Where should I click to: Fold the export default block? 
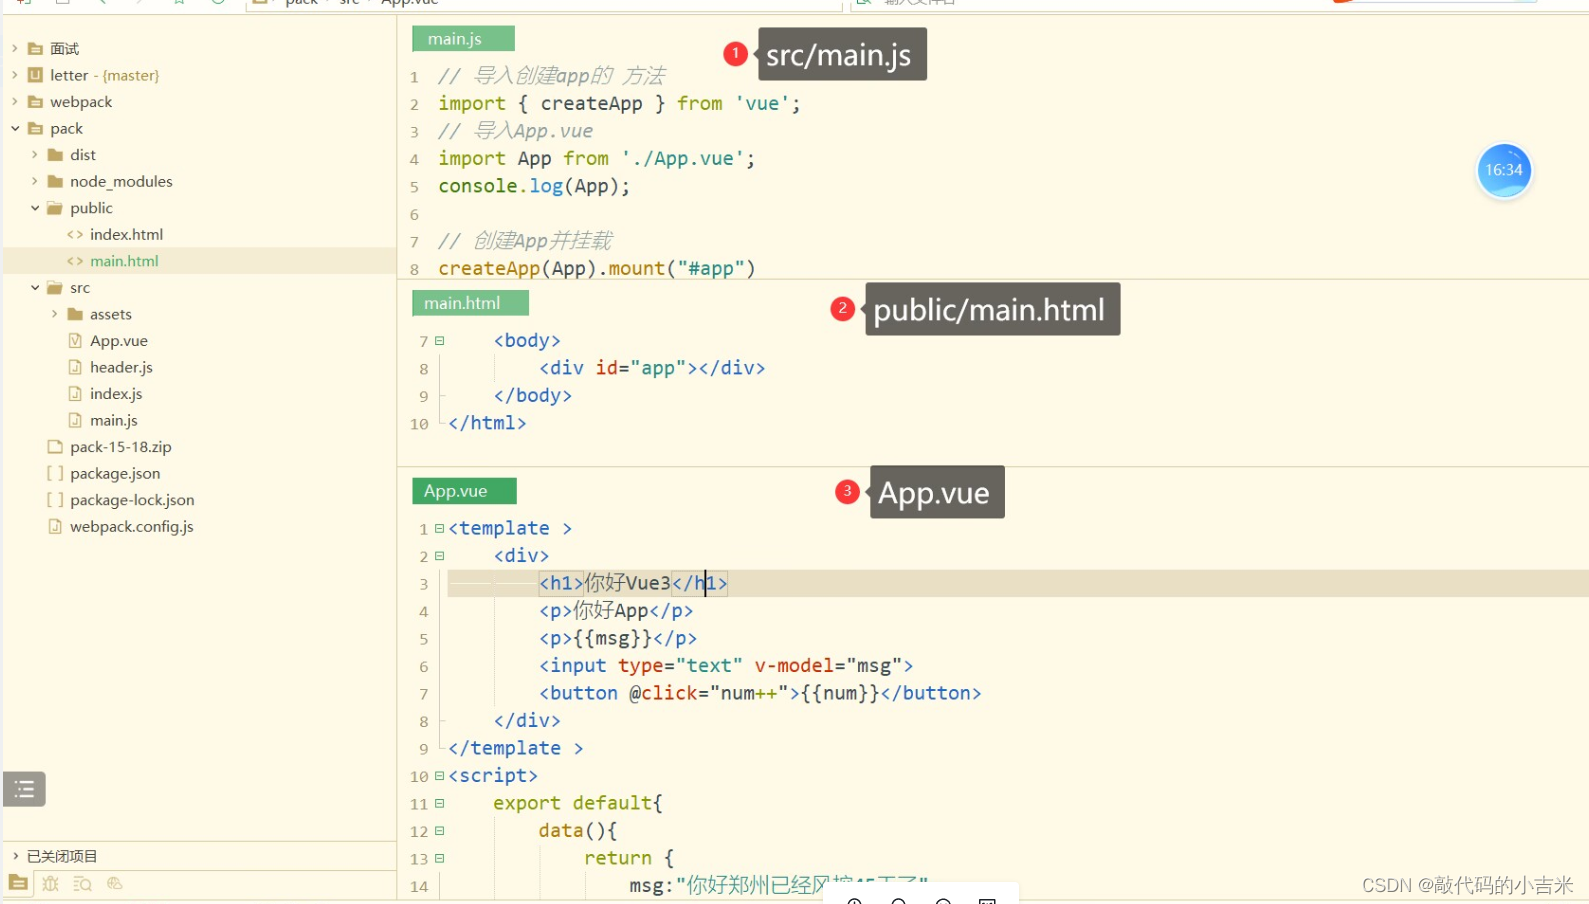pos(439,803)
